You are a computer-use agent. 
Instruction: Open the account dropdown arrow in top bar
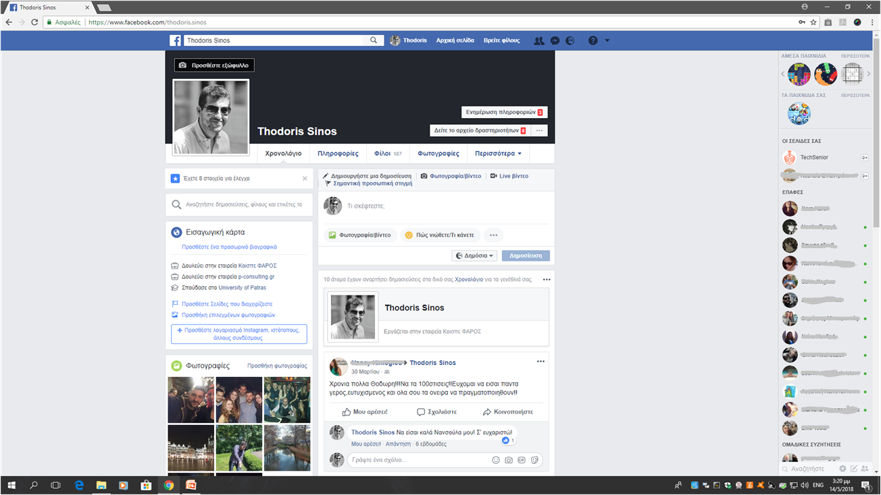(x=607, y=41)
